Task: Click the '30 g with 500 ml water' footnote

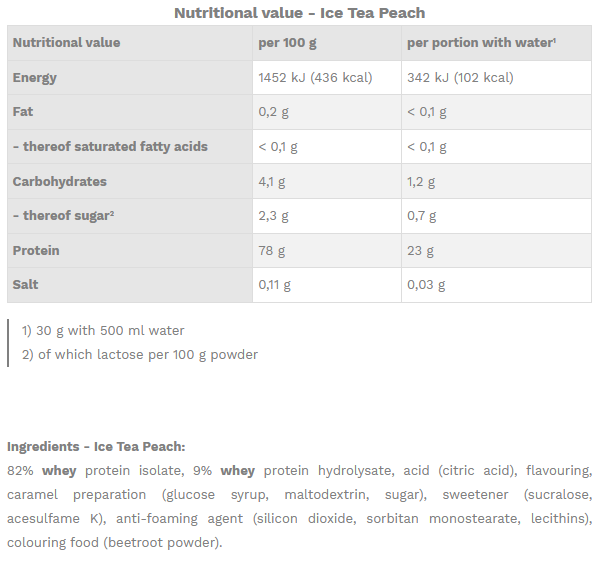Action: point(103,331)
